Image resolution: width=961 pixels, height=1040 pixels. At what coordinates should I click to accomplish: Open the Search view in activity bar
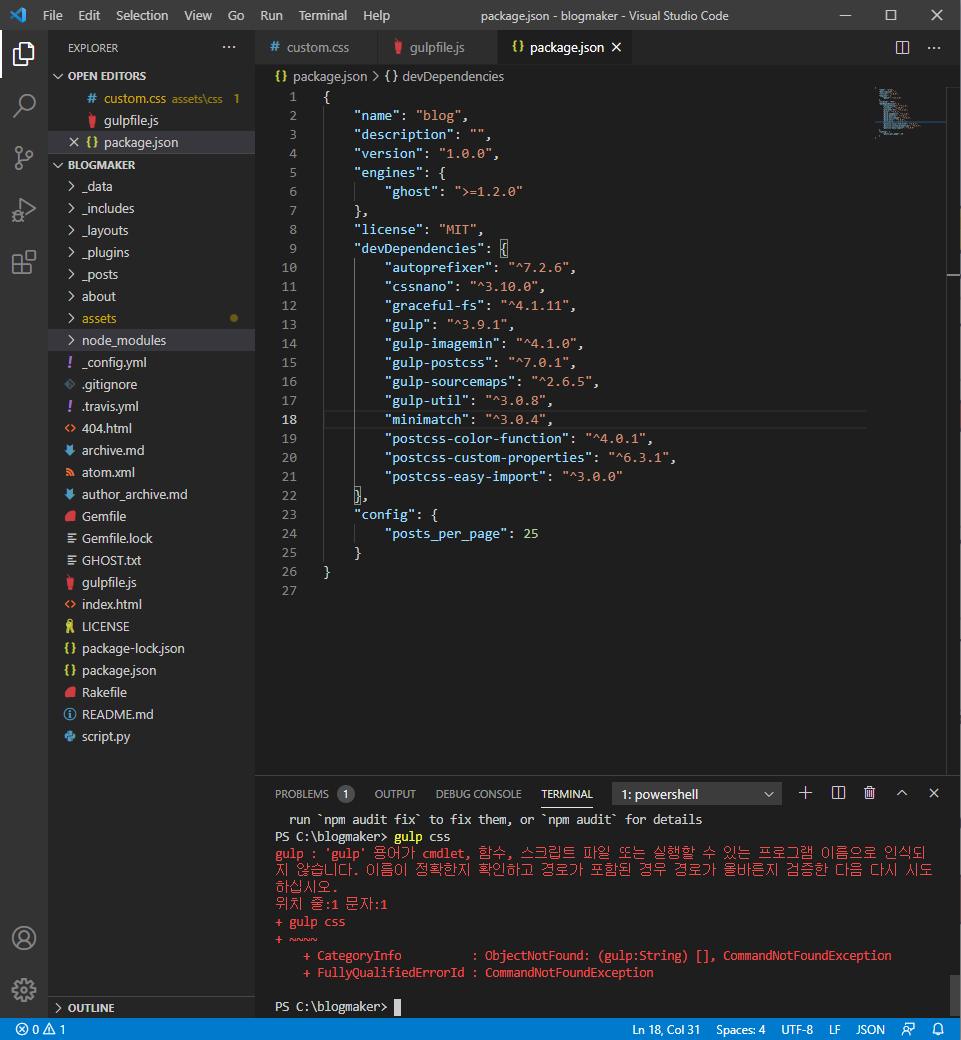(x=24, y=105)
